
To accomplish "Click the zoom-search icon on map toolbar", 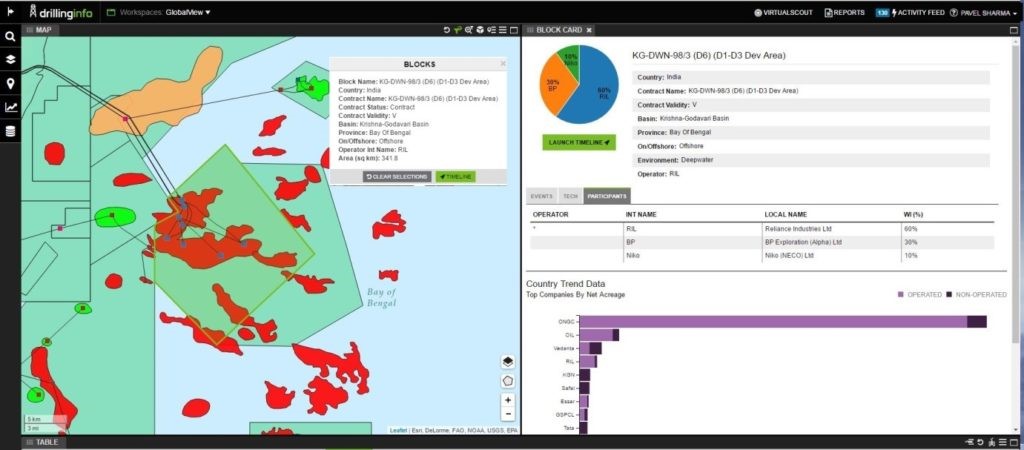I will click(469, 30).
